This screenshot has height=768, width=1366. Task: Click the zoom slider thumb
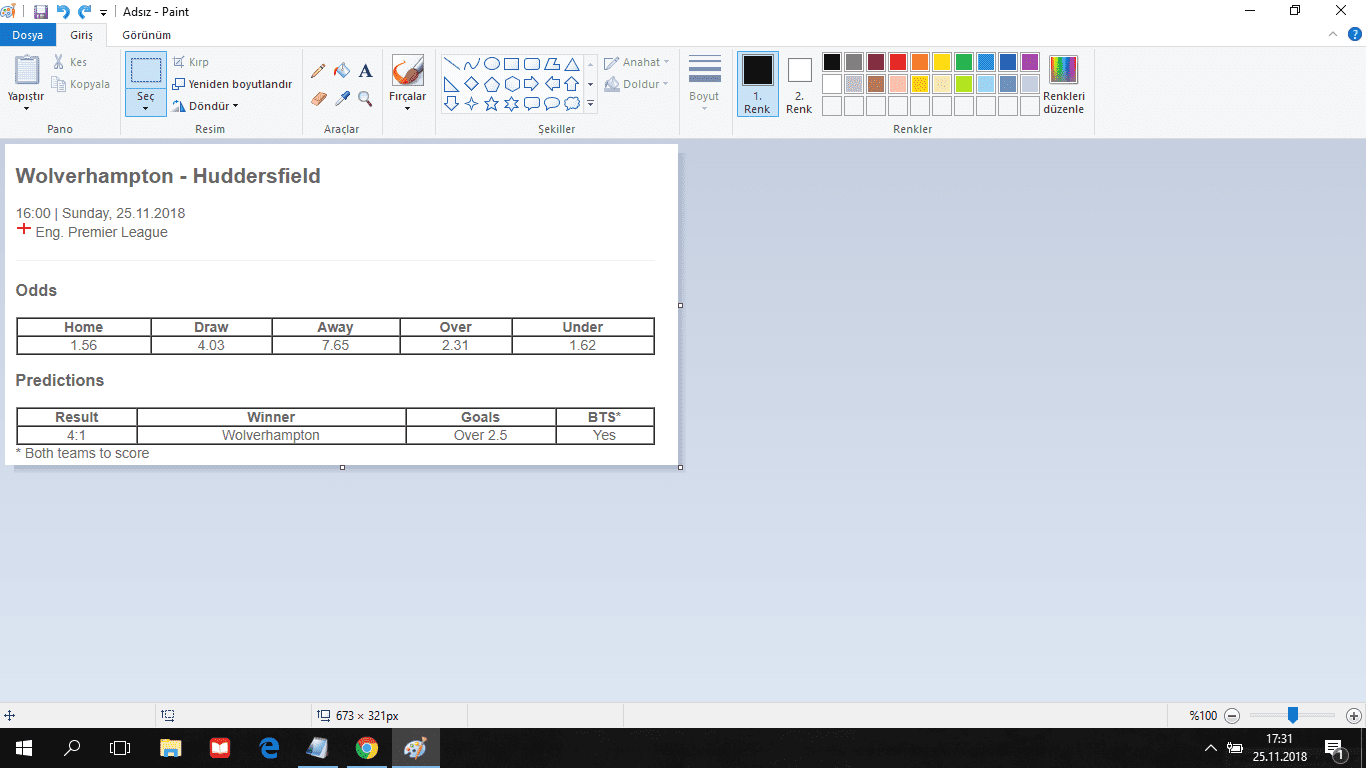1293,715
